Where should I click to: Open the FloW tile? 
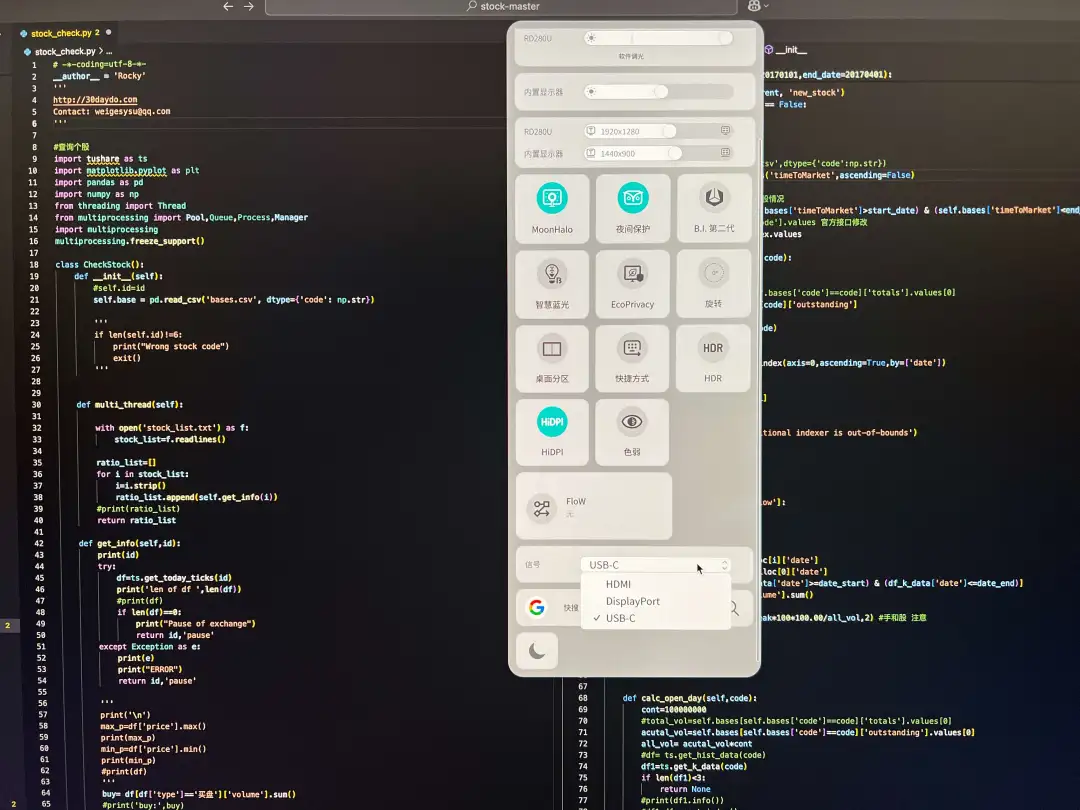pos(594,506)
